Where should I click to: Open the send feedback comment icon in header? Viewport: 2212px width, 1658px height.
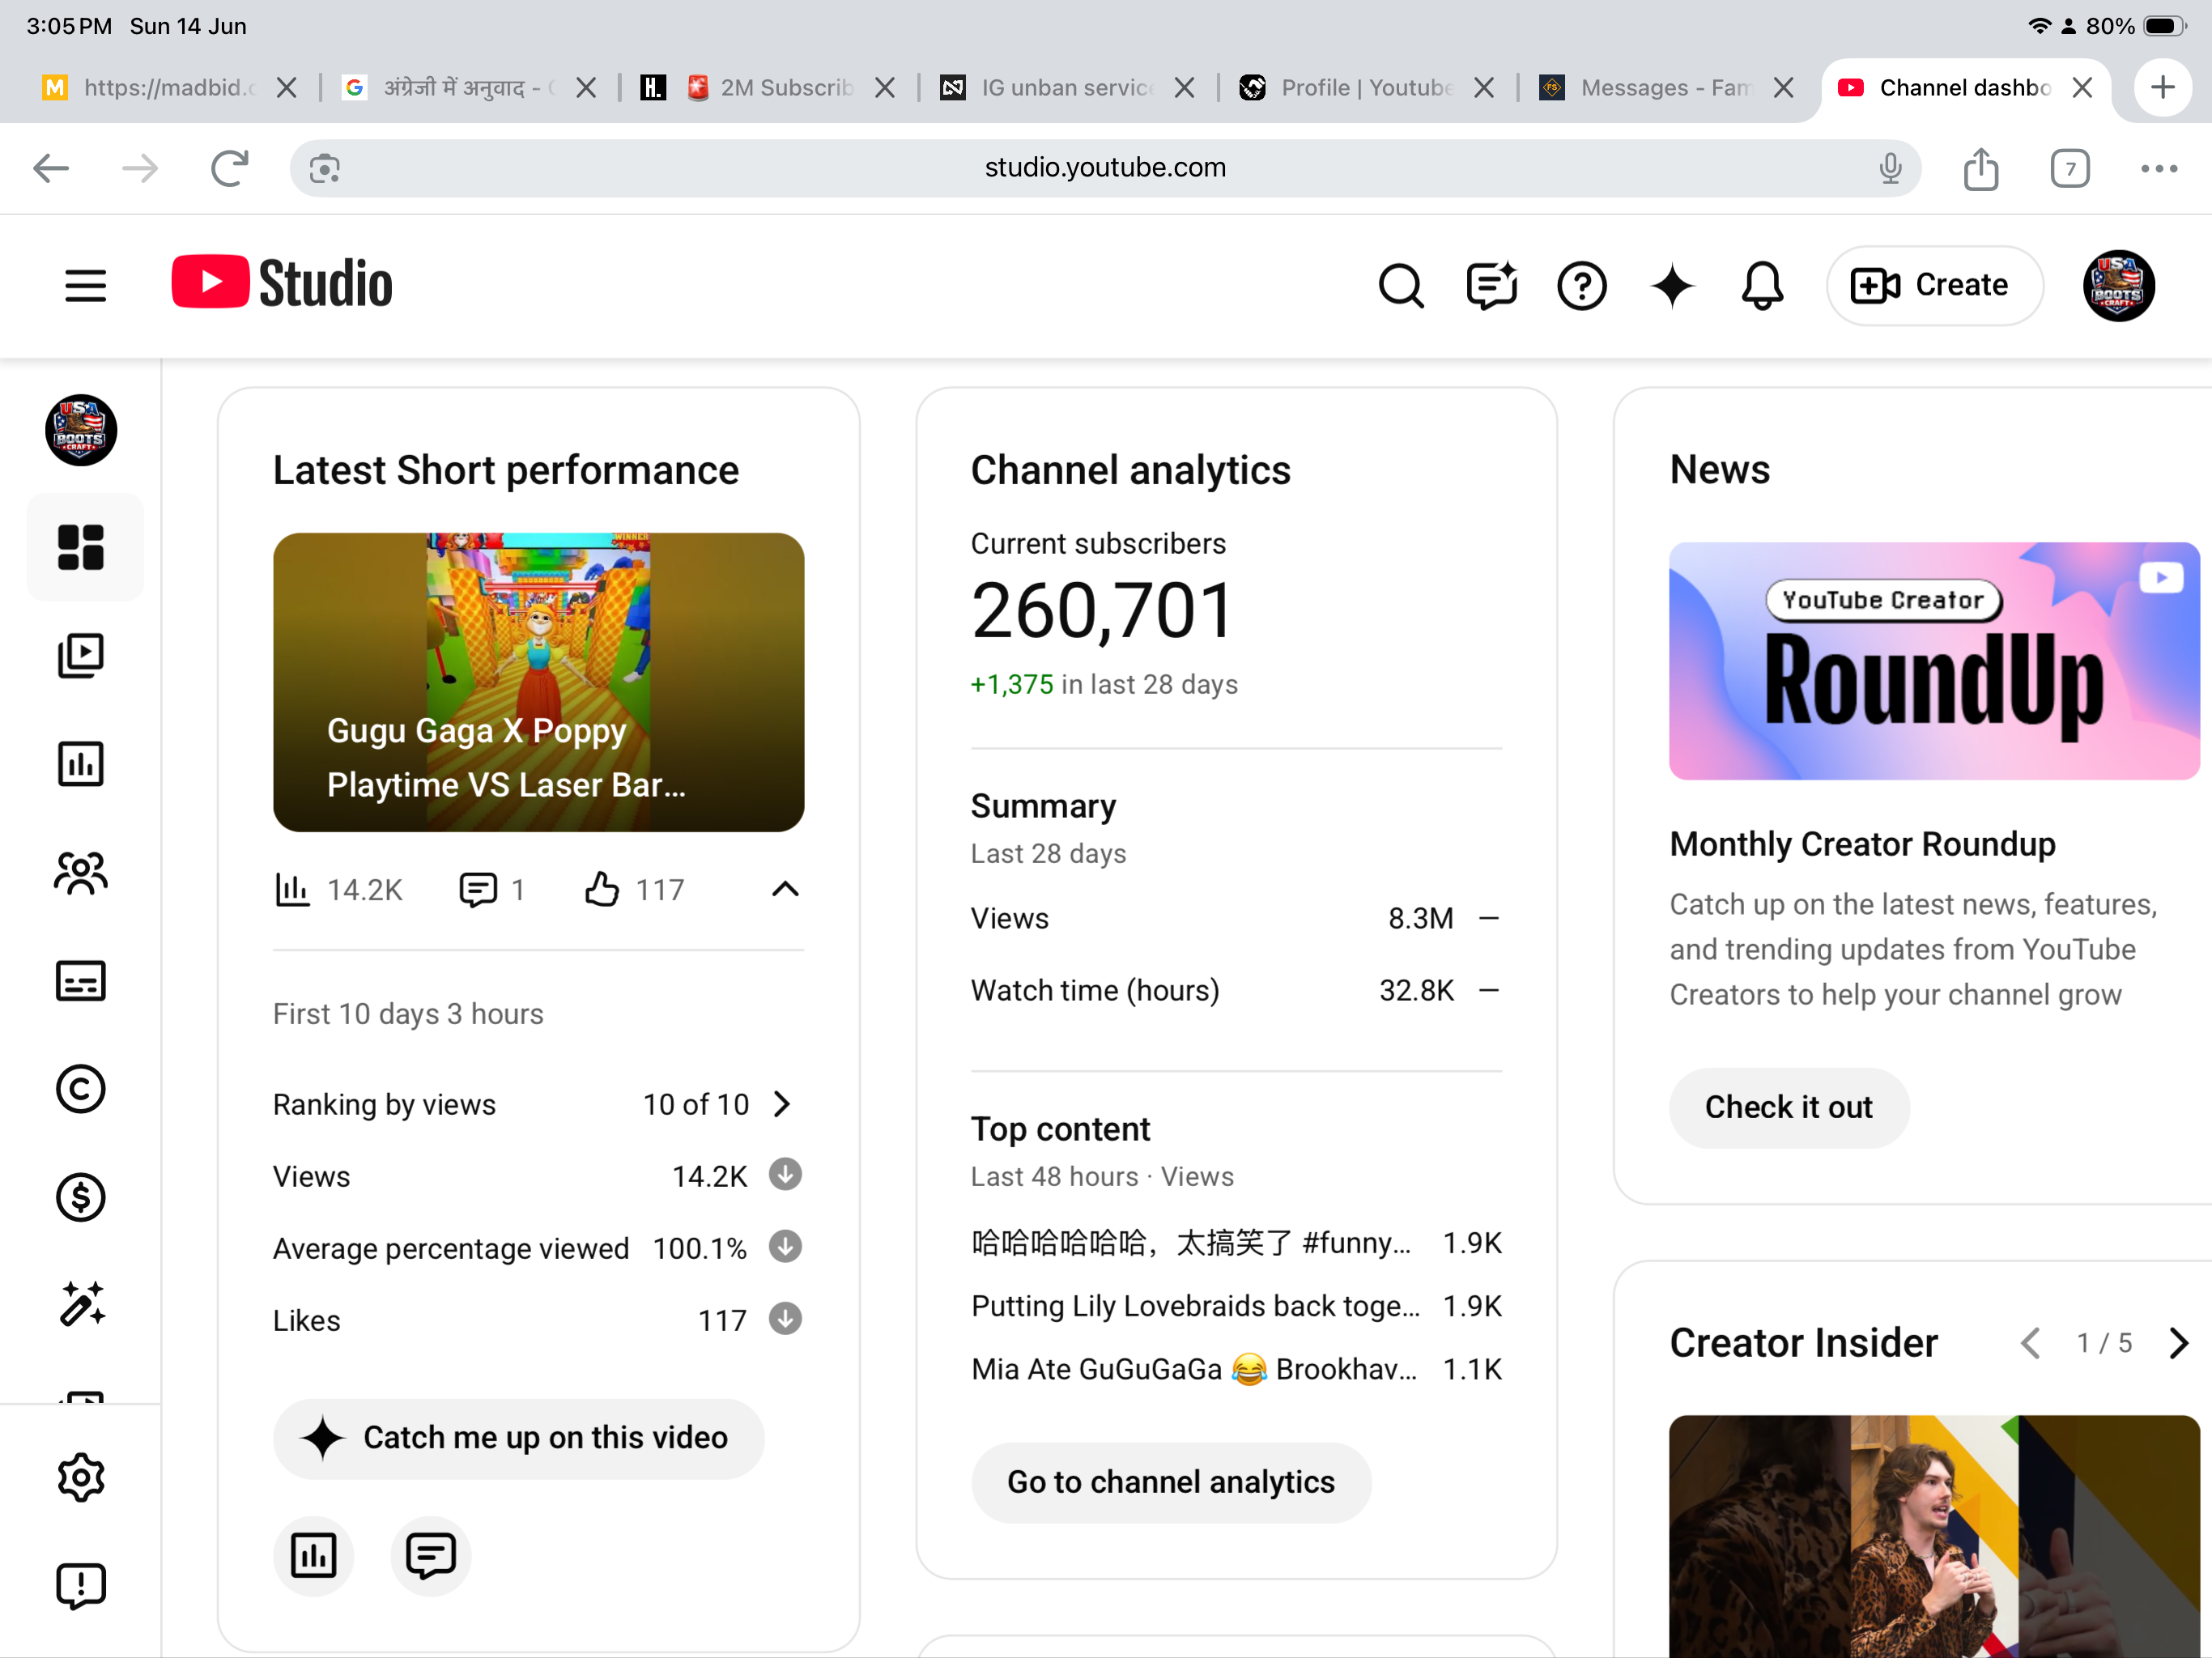pyautogui.click(x=1491, y=286)
